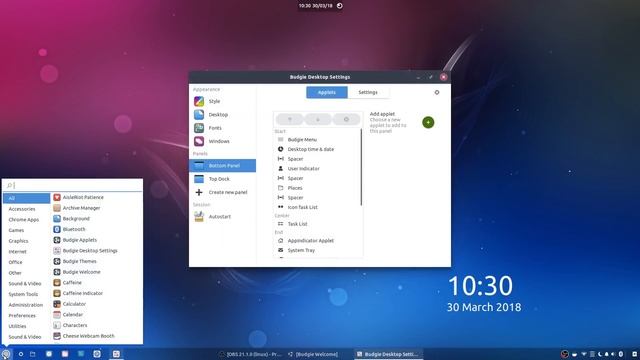
Task: Select User Indicator applet row
Action: pyautogui.click(x=317, y=169)
